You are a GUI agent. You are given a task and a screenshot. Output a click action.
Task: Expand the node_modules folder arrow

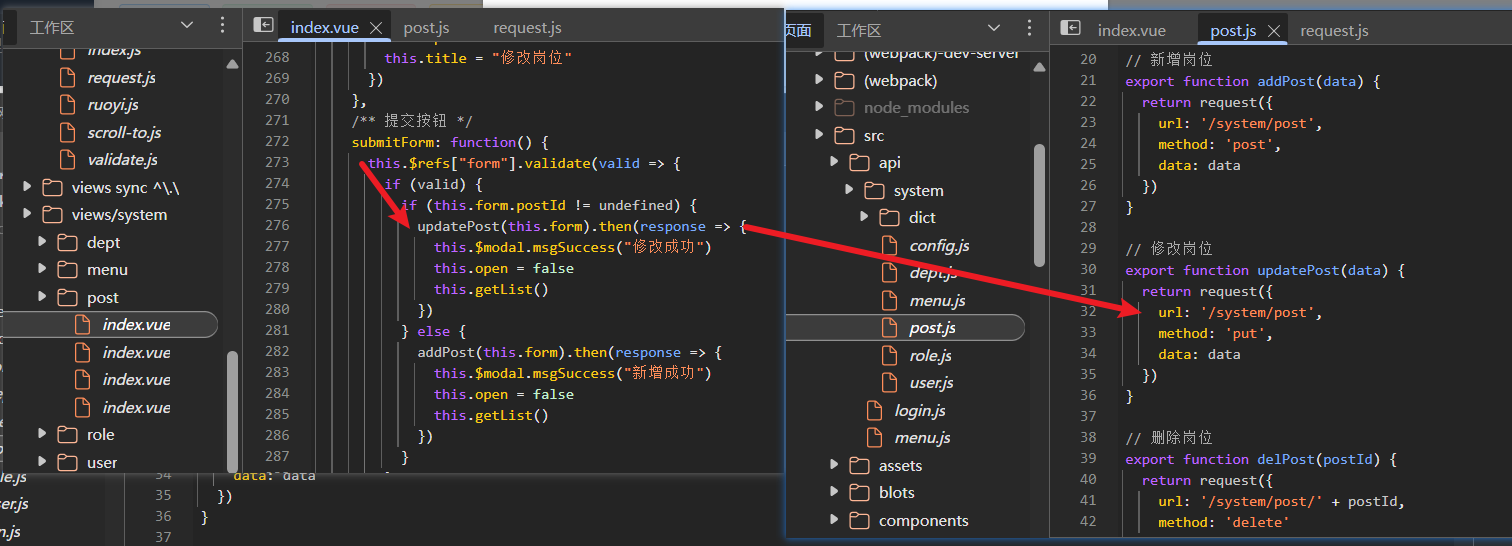click(819, 107)
